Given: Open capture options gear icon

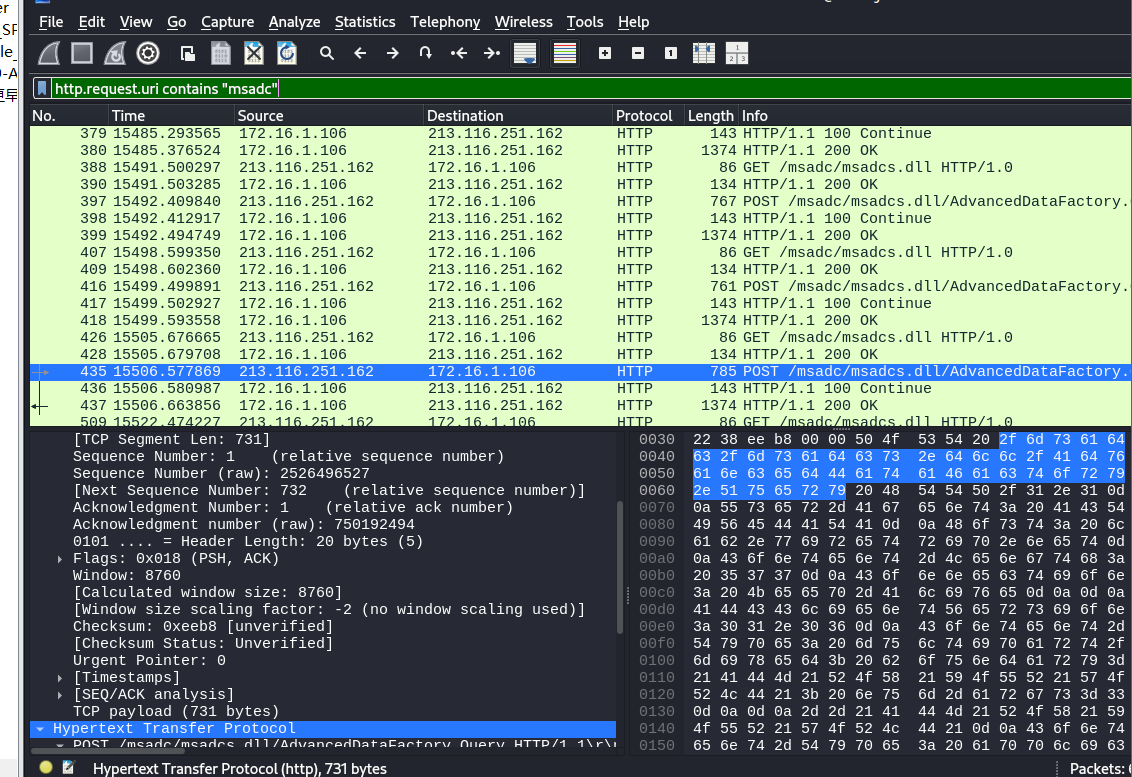Looking at the screenshot, I should pyautogui.click(x=148, y=53).
